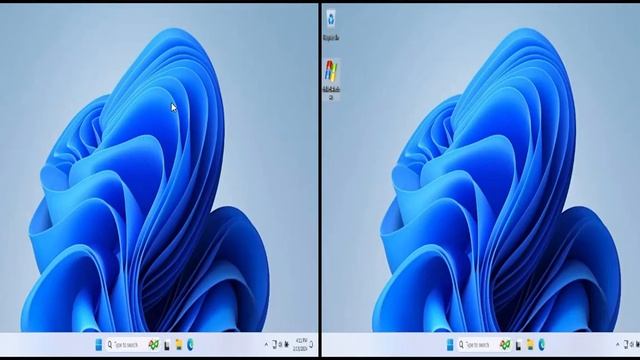Open the clock and date on the left screen

(x=300, y=344)
